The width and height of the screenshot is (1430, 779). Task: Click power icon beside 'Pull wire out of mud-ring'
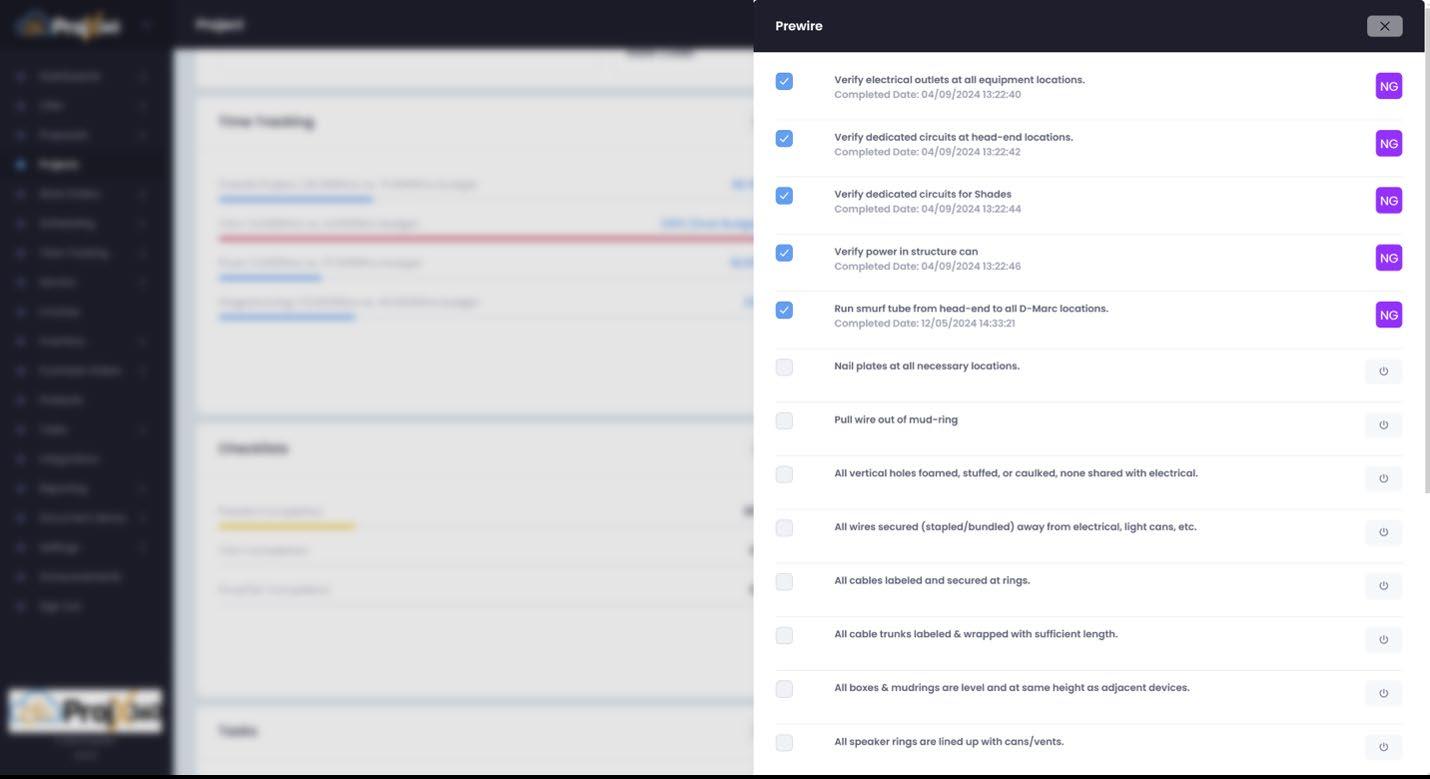1383,425
